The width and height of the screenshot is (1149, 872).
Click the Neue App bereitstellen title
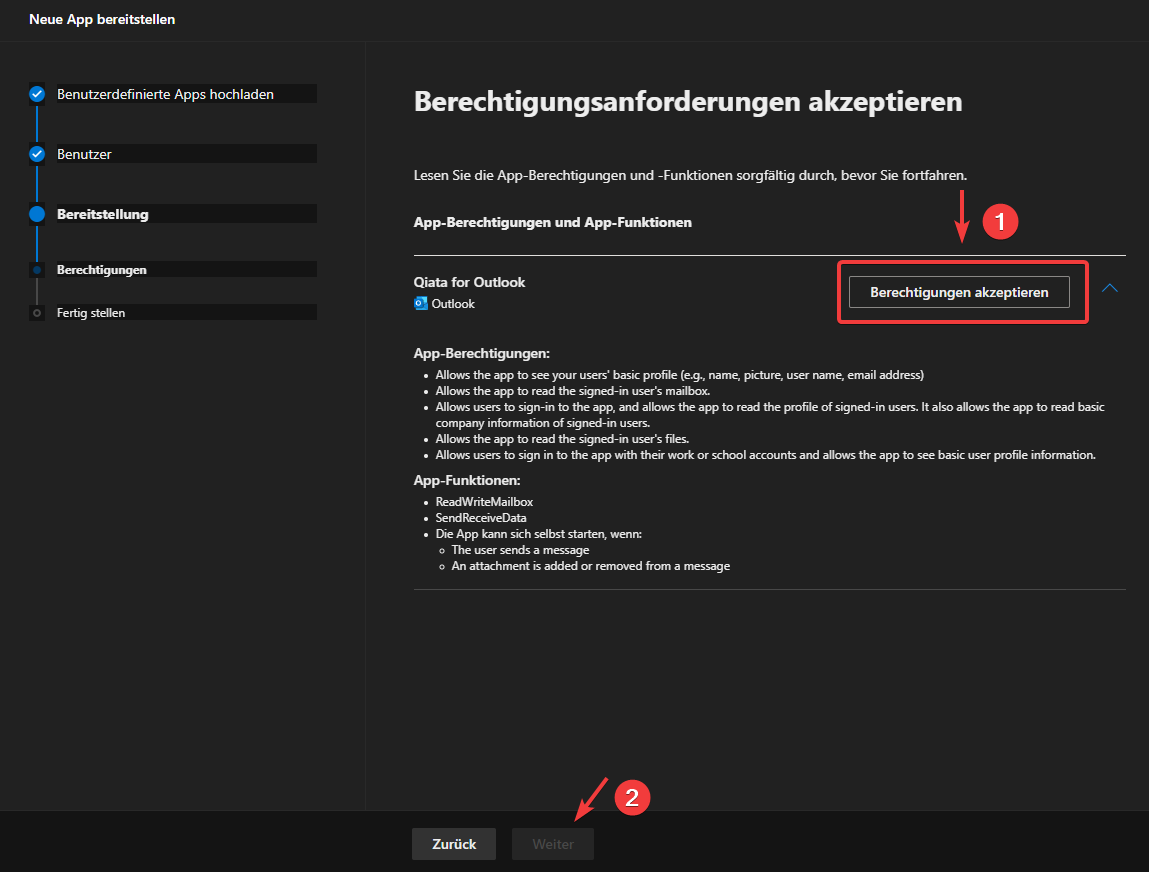coord(102,19)
